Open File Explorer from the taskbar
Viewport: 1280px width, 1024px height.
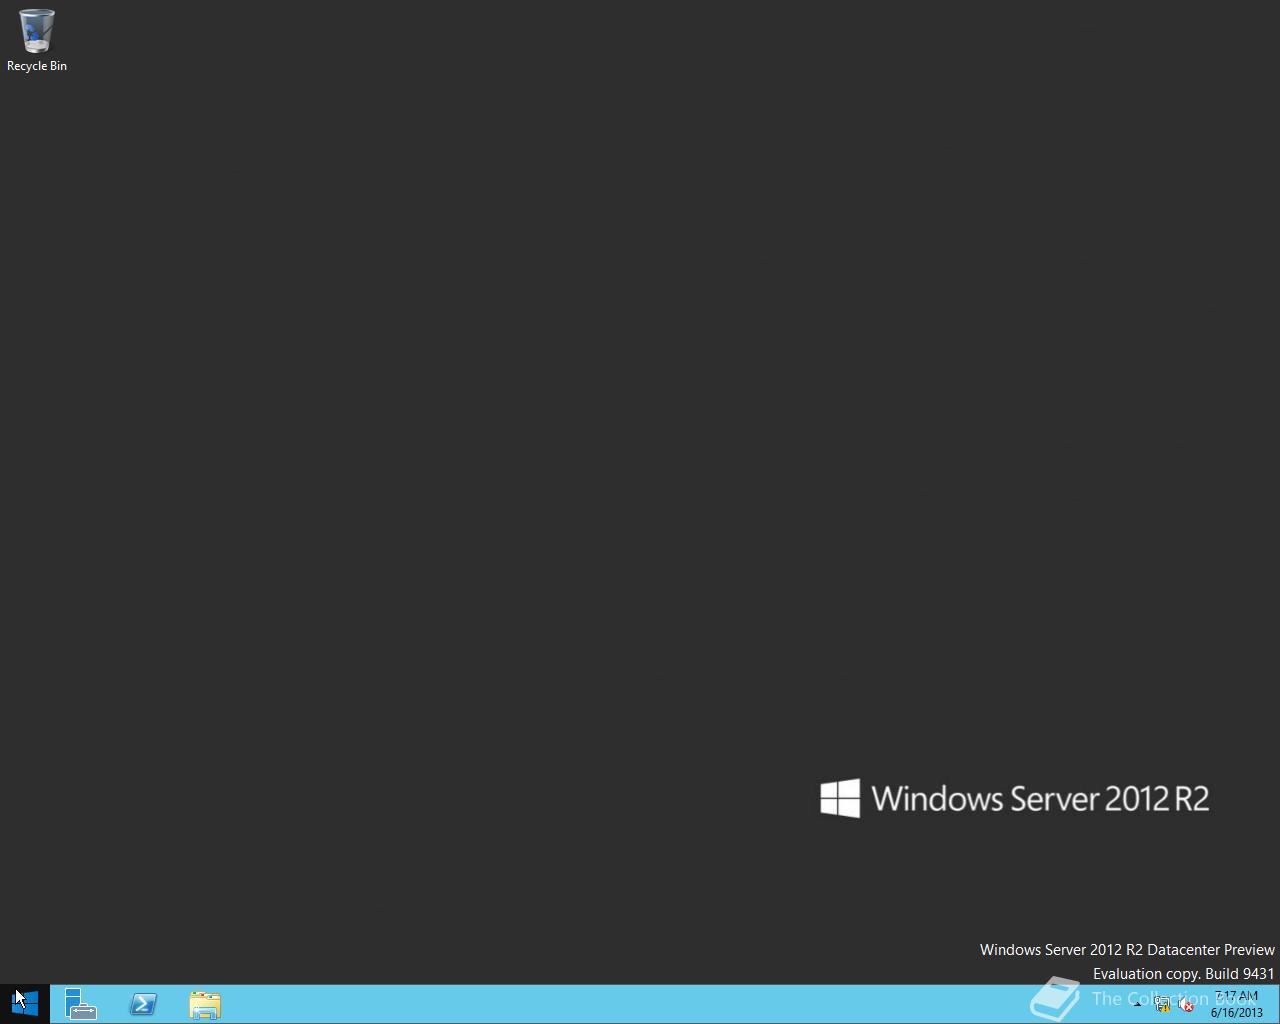(x=205, y=1004)
